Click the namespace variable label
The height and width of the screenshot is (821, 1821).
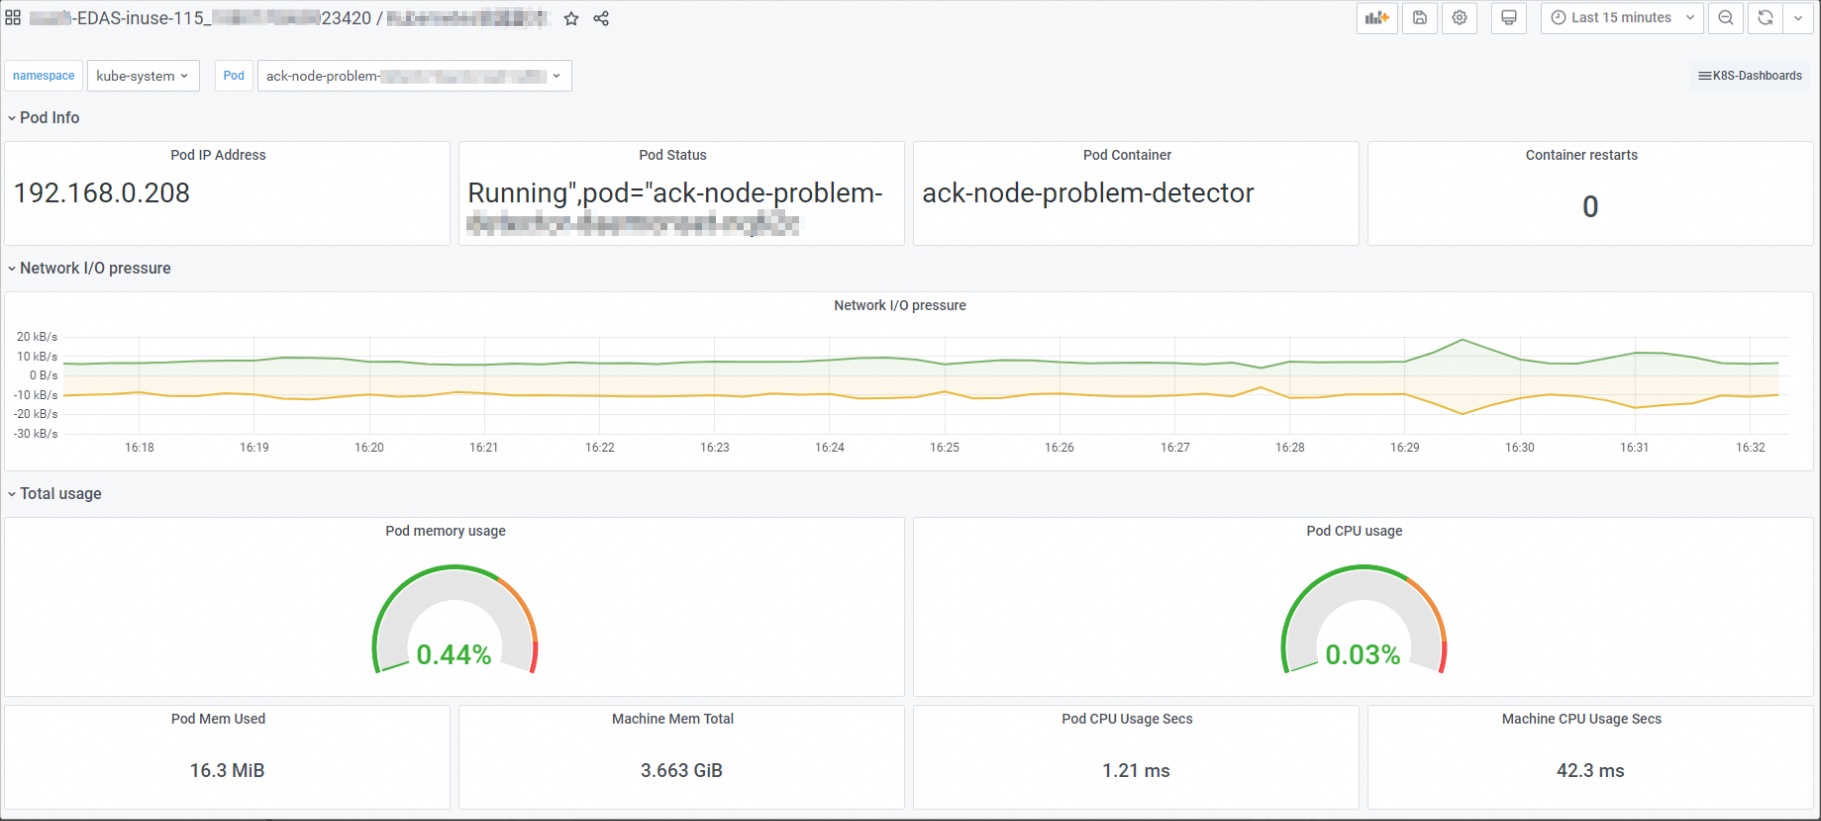pyautogui.click(x=44, y=76)
